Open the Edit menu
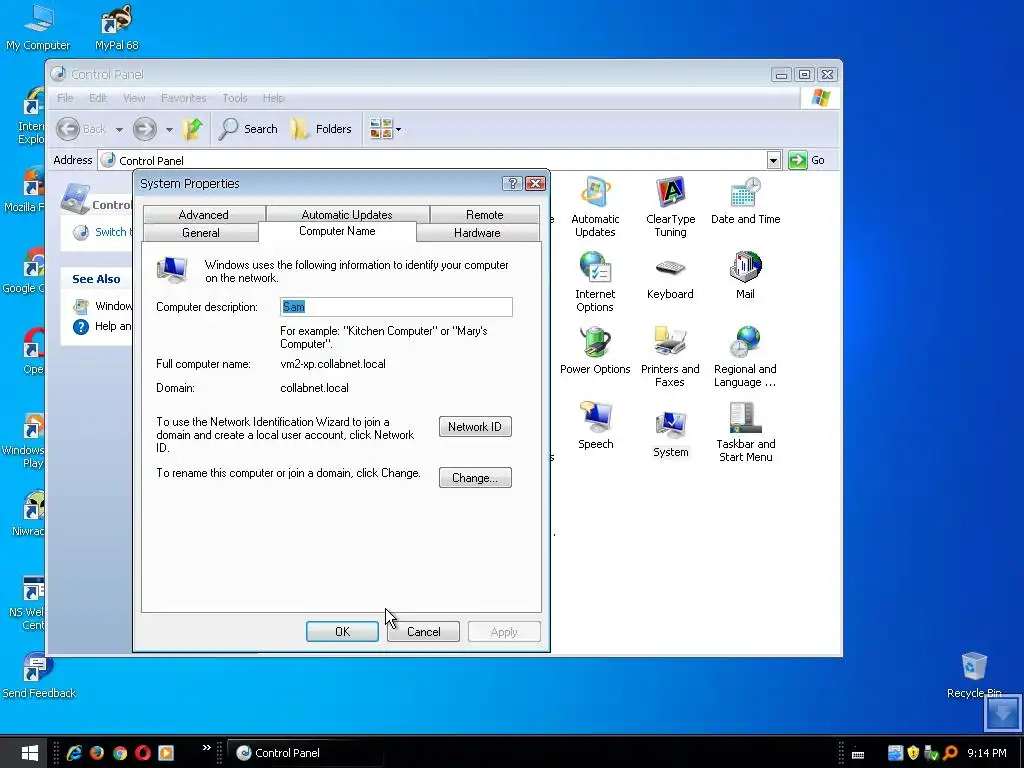1024x768 pixels. 98,98
